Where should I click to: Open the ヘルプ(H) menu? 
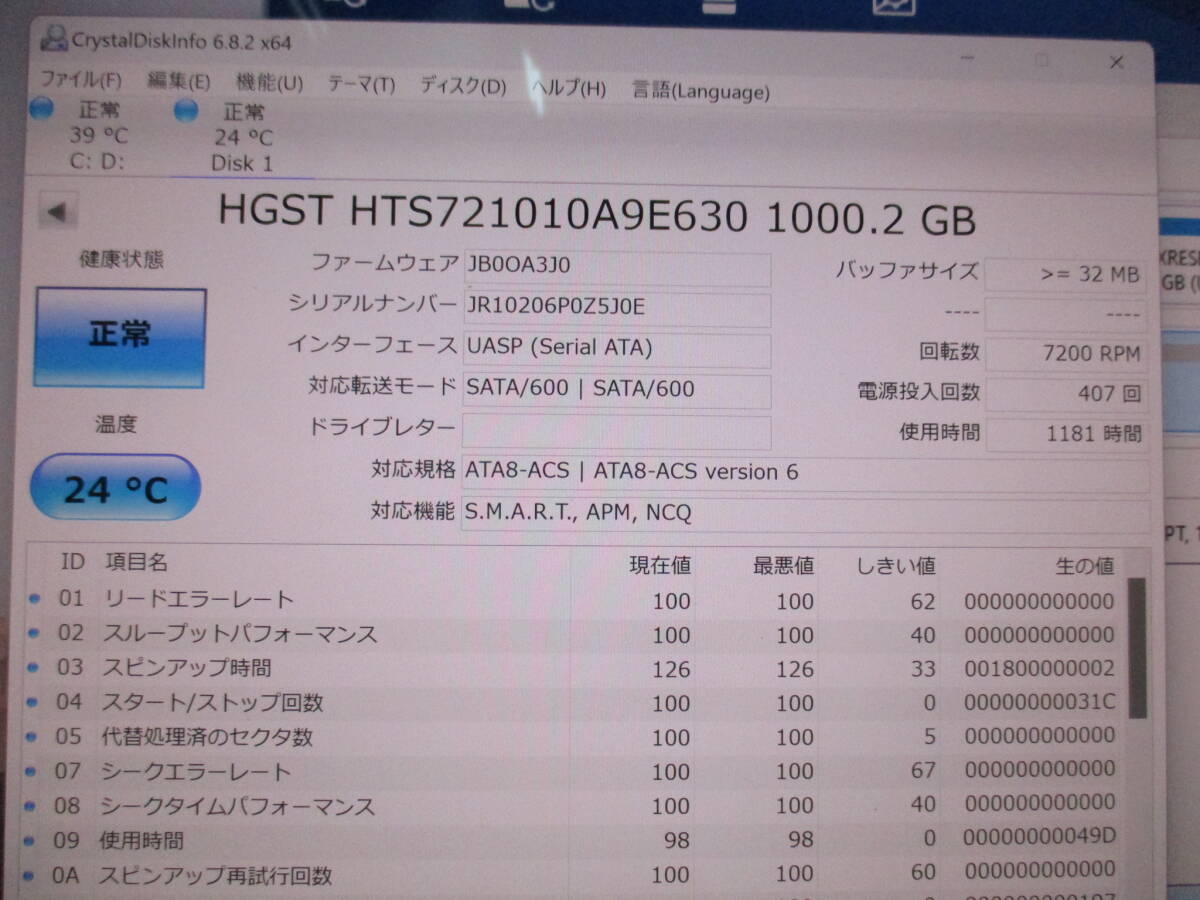point(568,88)
